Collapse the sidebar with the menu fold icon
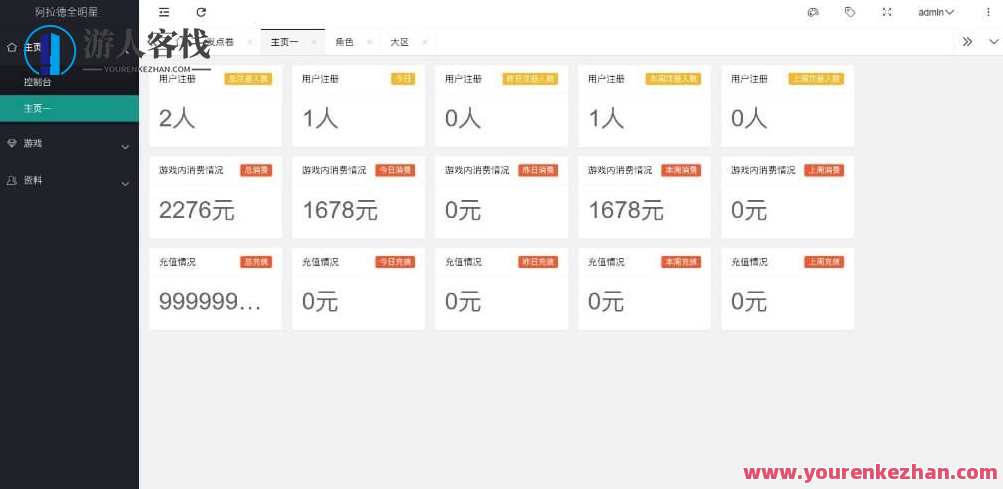 point(164,12)
